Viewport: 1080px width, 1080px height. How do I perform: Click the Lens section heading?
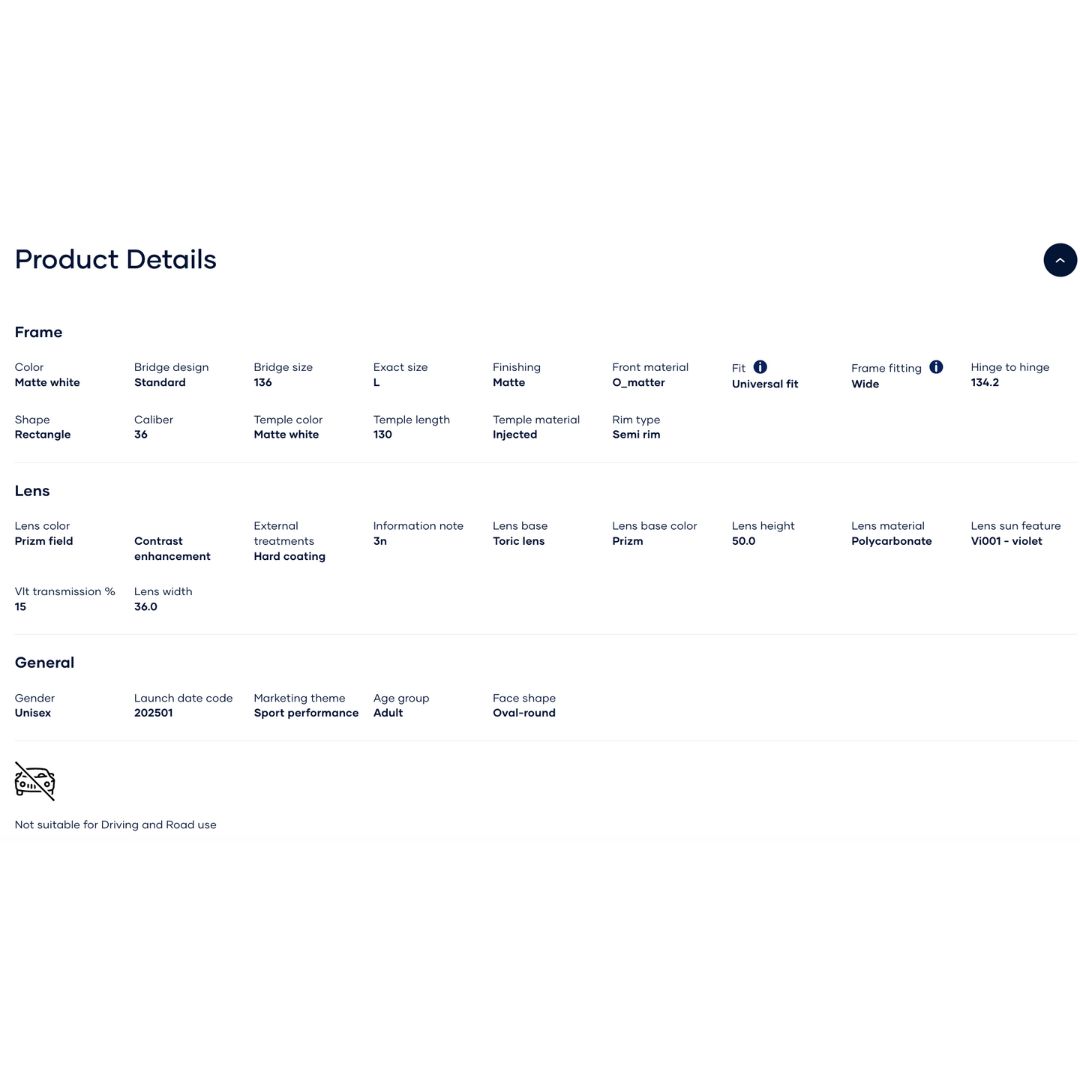pyautogui.click(x=32, y=491)
